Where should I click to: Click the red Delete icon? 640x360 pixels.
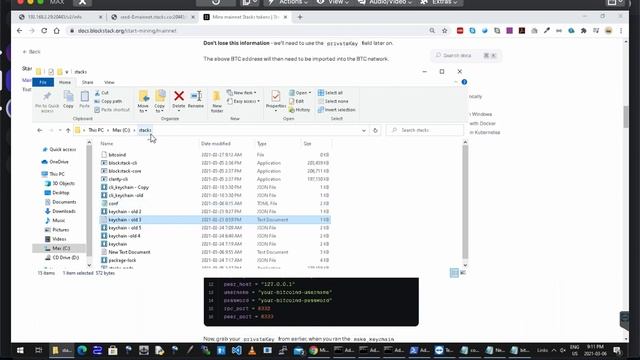[x=179, y=96]
